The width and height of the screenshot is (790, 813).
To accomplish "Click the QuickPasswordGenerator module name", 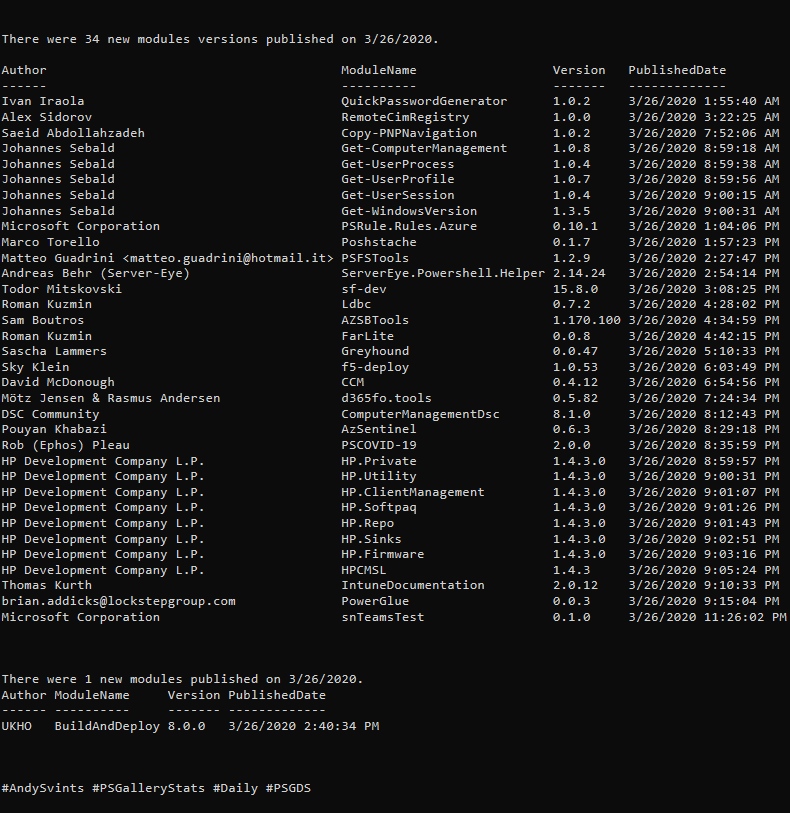I will (424, 101).
